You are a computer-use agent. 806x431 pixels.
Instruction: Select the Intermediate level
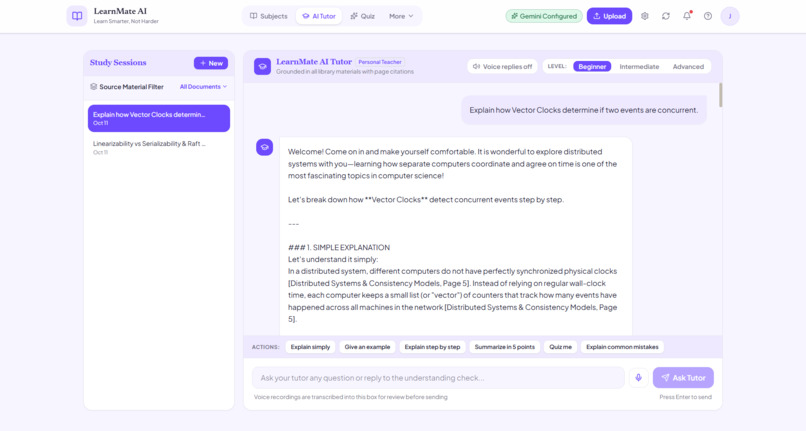[x=639, y=66]
